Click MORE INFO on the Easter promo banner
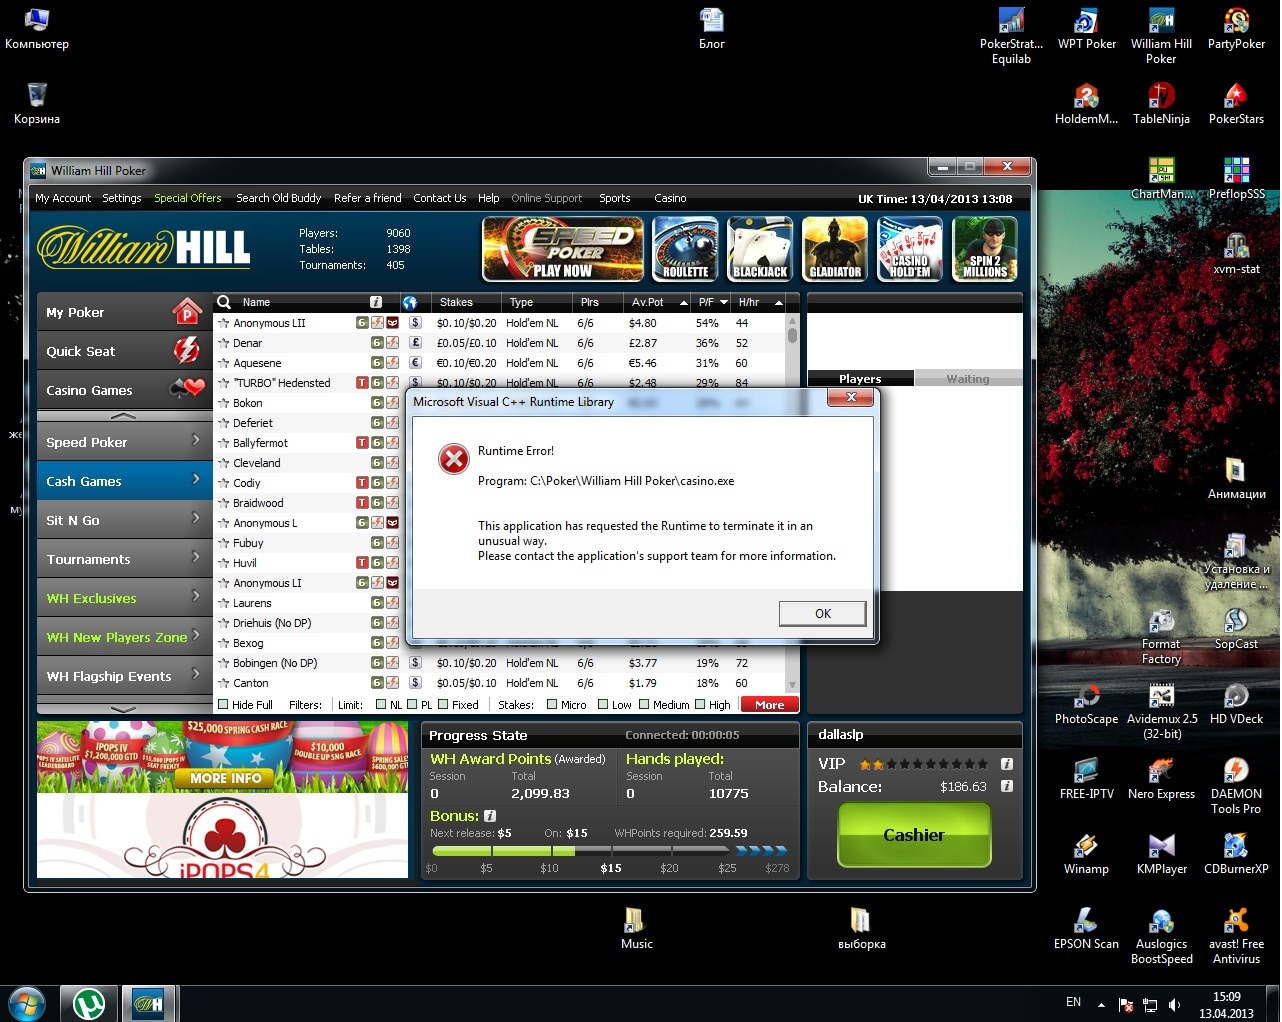This screenshot has width=1282, height=1022. click(226, 778)
